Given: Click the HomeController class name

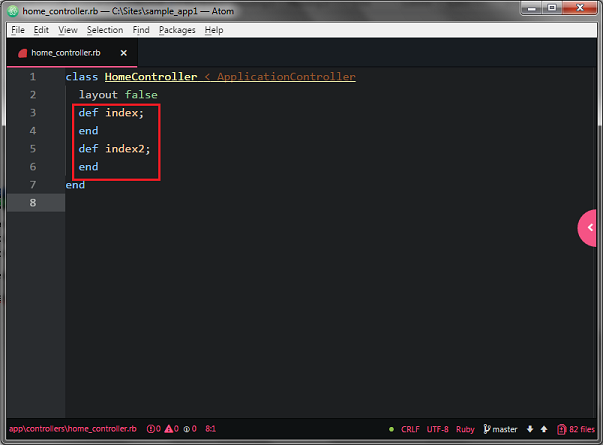Looking at the screenshot, I should click(151, 77).
